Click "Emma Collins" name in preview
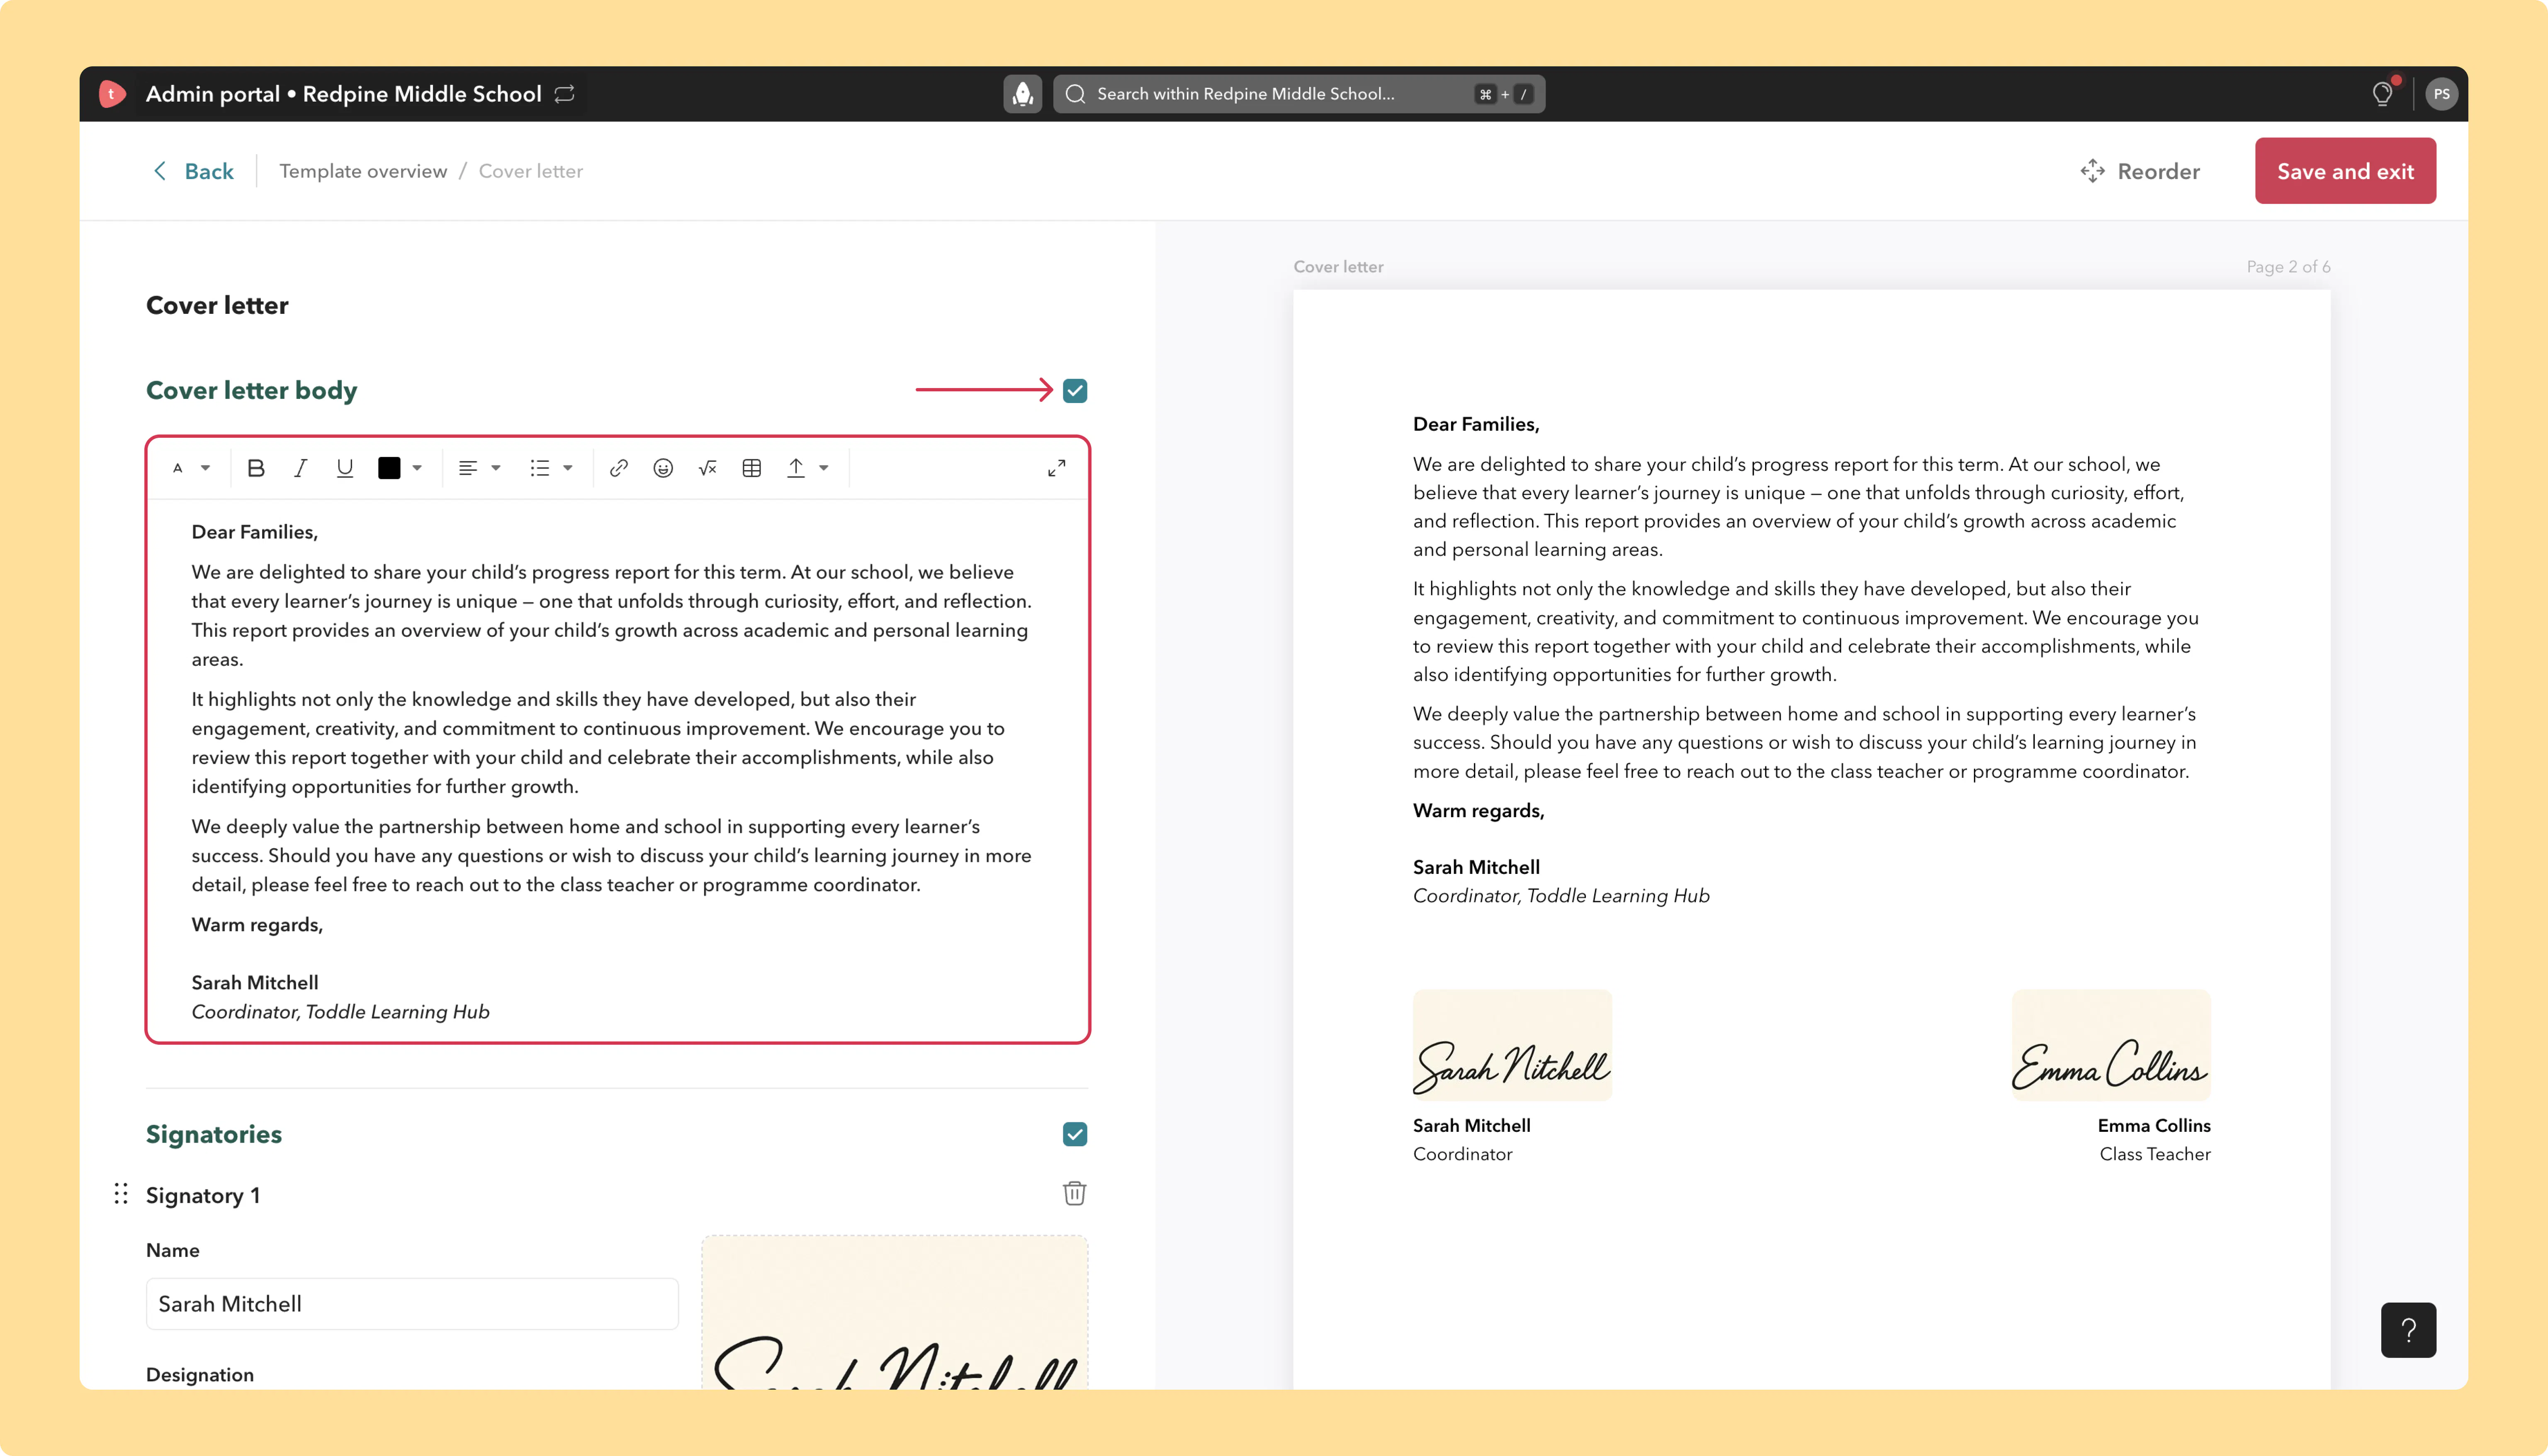Screen dimensions: 2548x1456 [x=2154, y=1126]
